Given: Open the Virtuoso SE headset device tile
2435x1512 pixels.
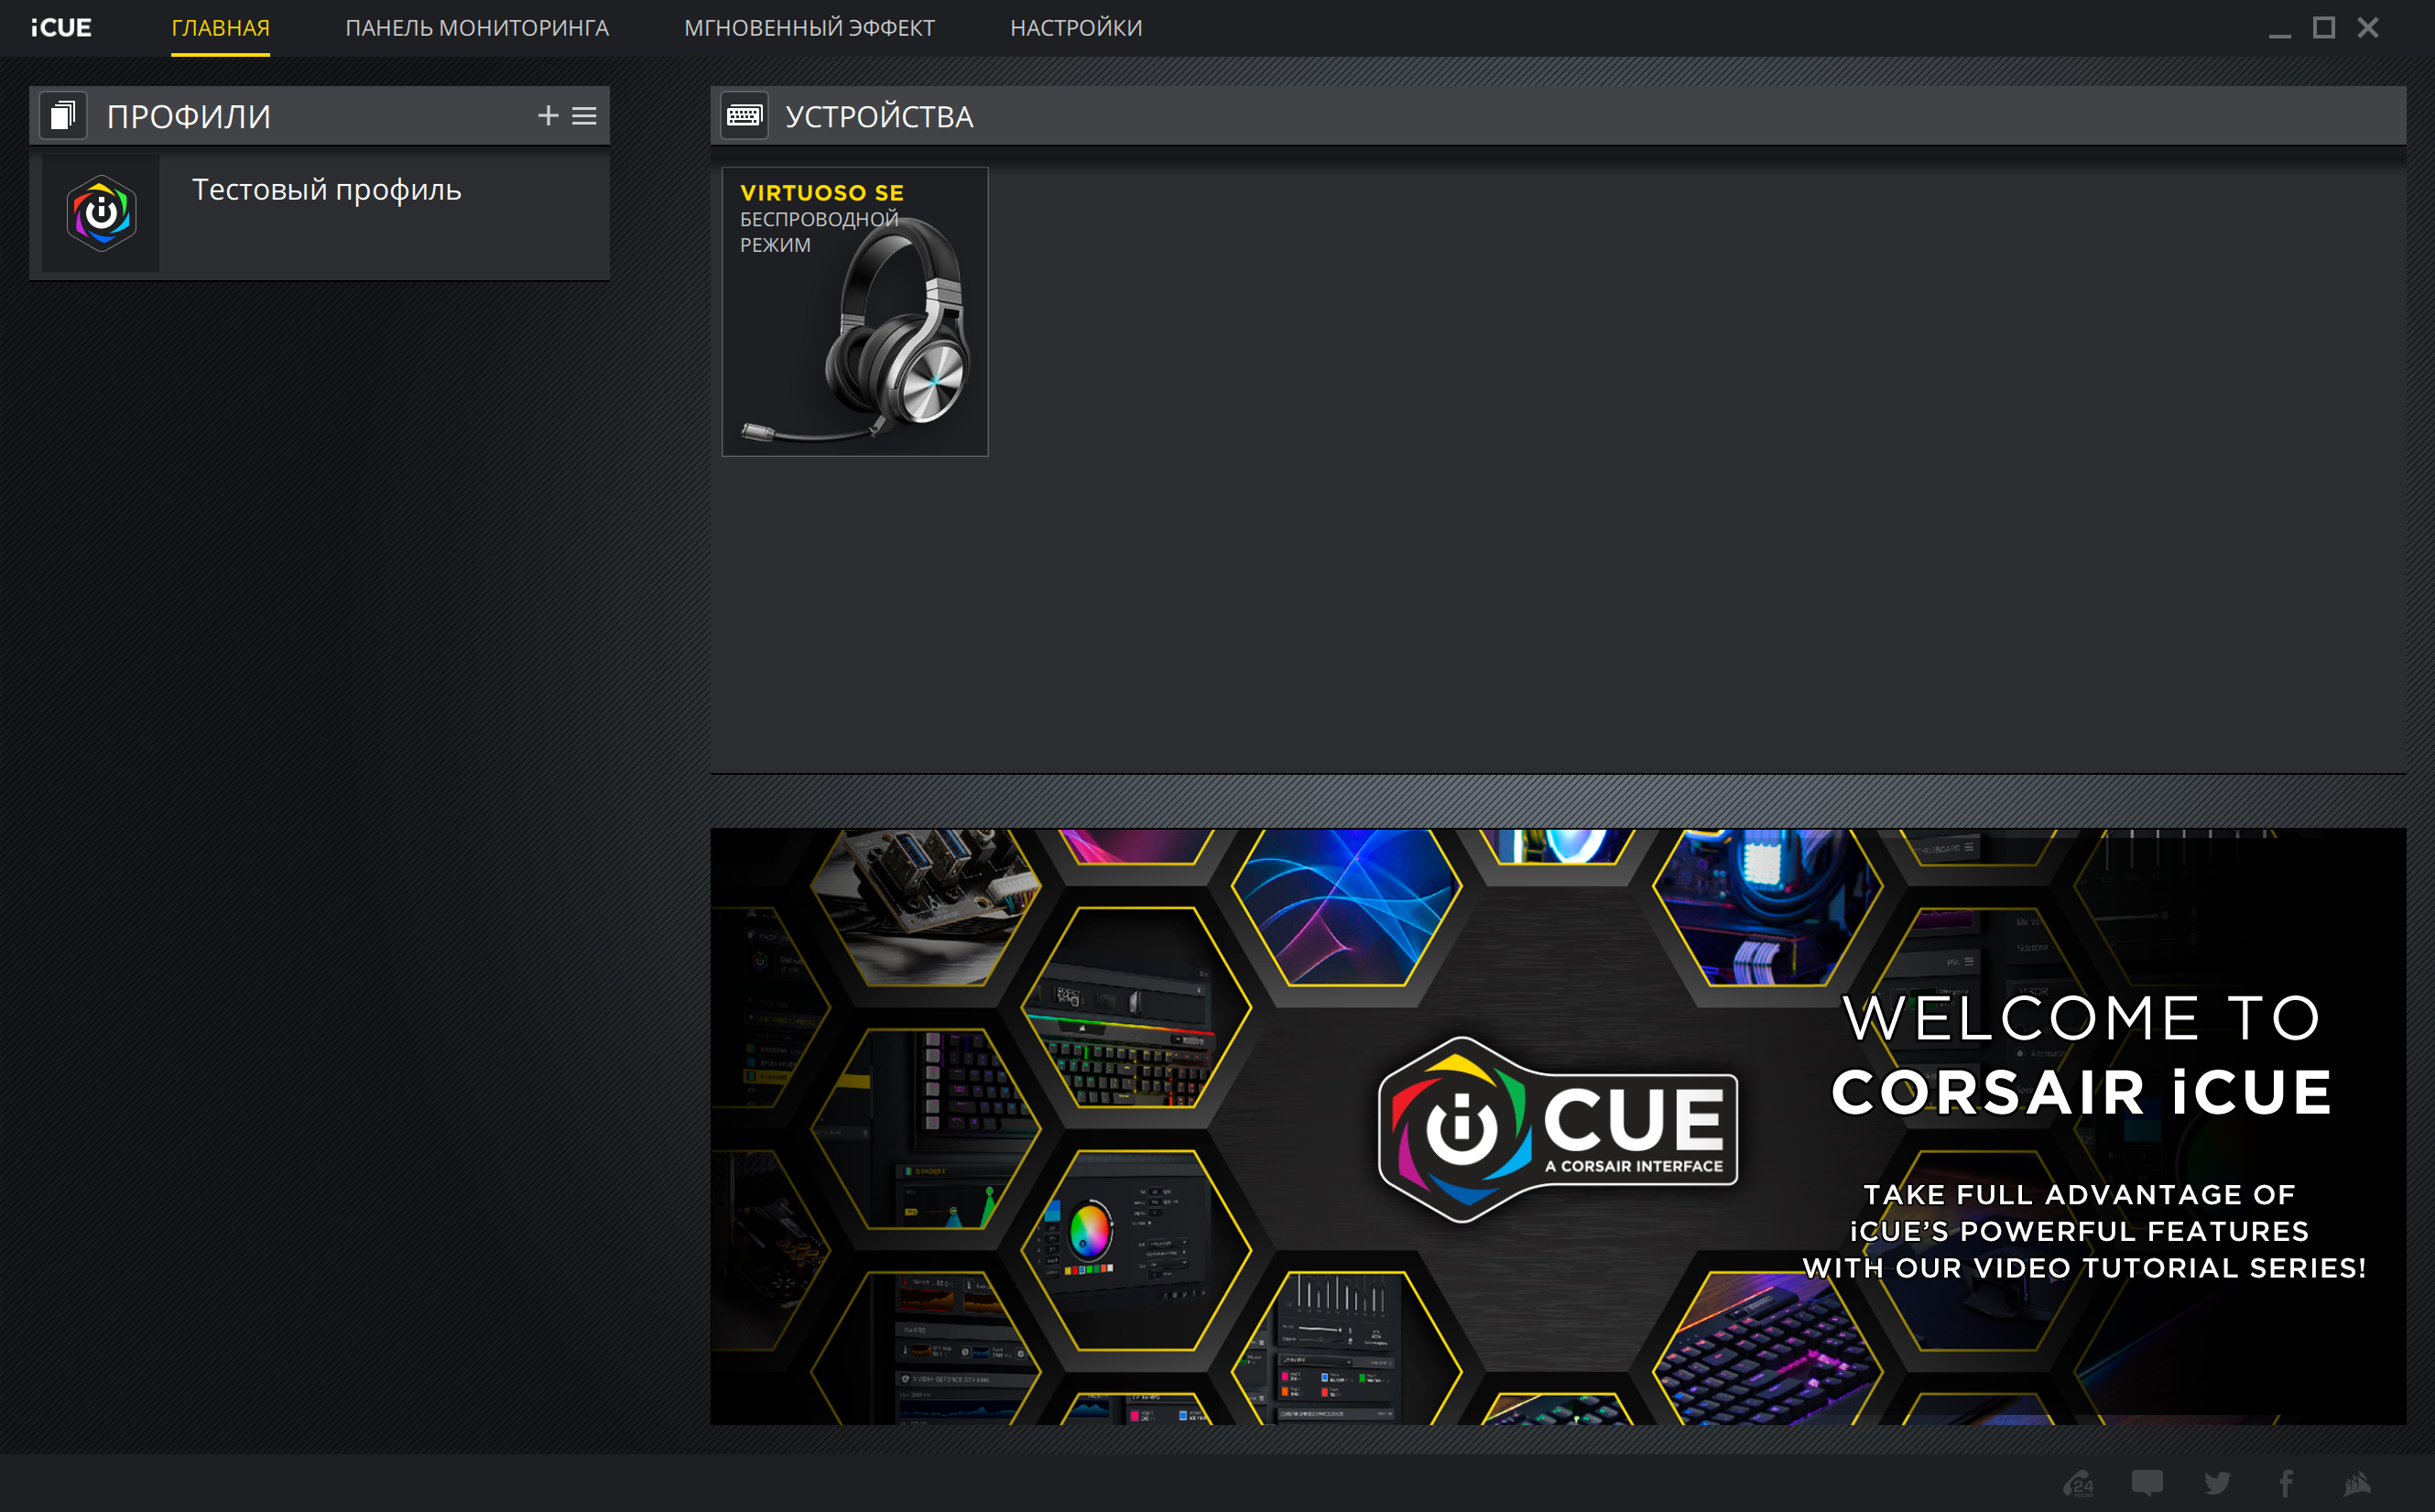Looking at the screenshot, I should point(855,312).
